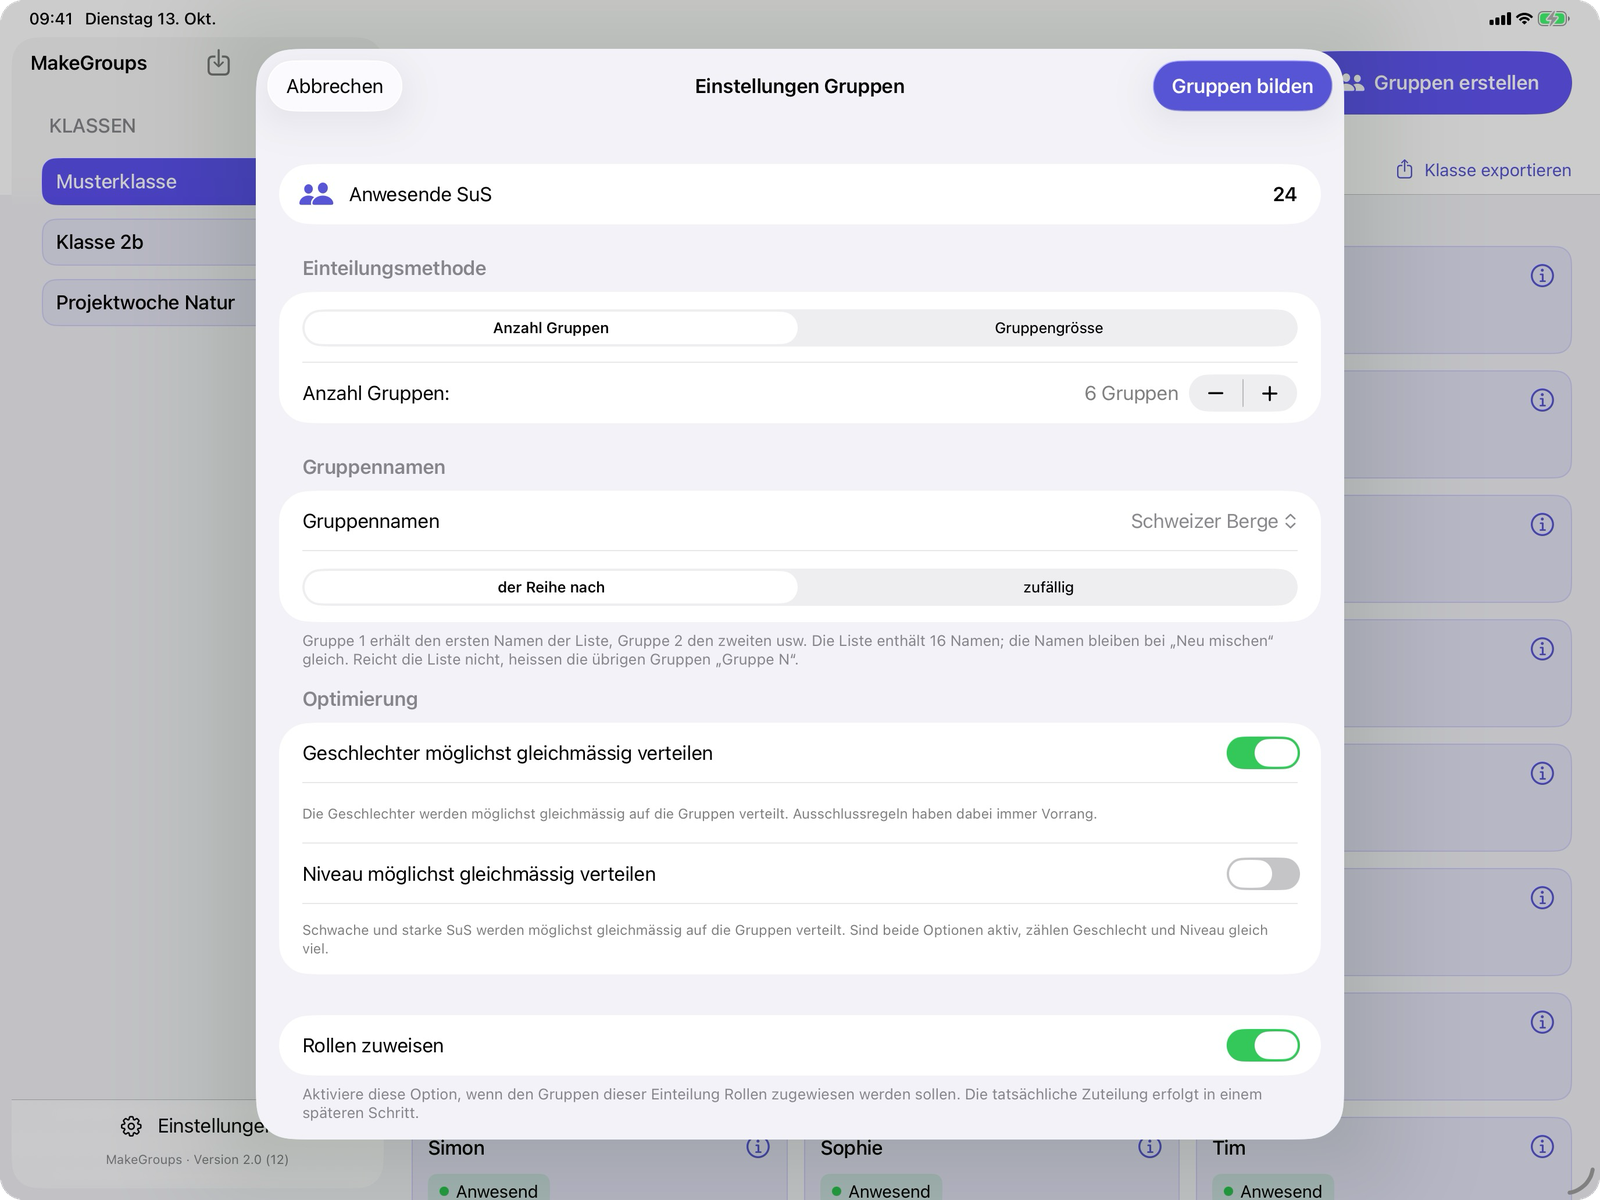
Task: Tap the import icon next to MakeGroups
Action: click(218, 63)
